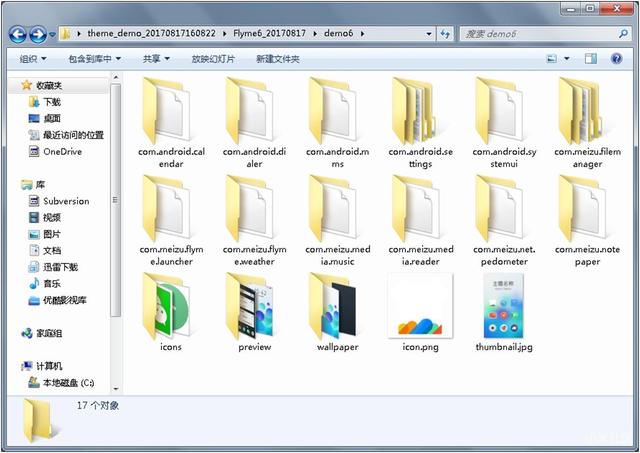Select the com.android.mms folder
Image resolution: width=640 pixels, height=453 pixels.
pyautogui.click(x=338, y=122)
